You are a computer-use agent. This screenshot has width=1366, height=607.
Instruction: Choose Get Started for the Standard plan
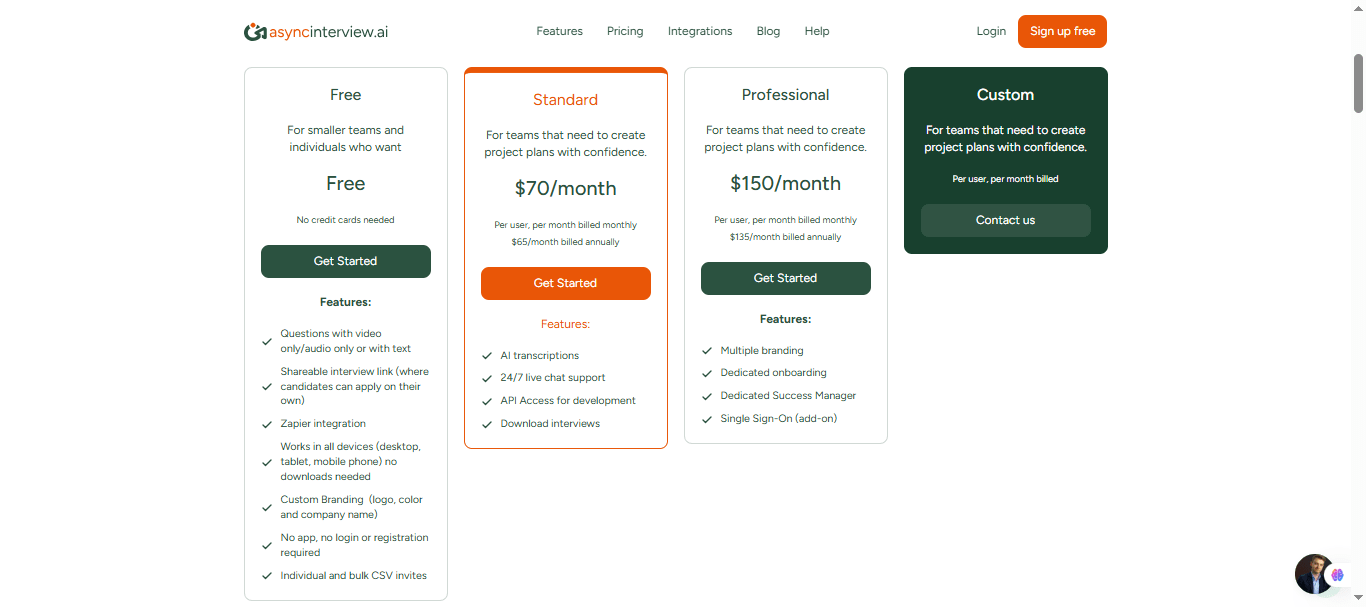point(566,283)
